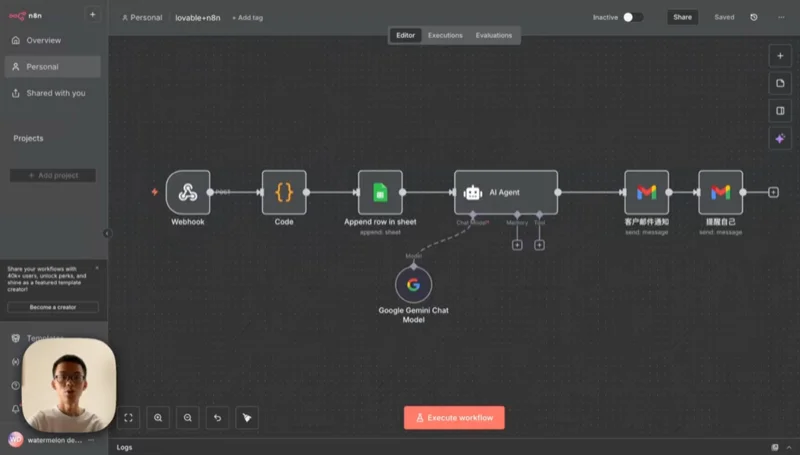Open the Append row in sheet node
Screen dimensions: 800x455
coord(380,192)
